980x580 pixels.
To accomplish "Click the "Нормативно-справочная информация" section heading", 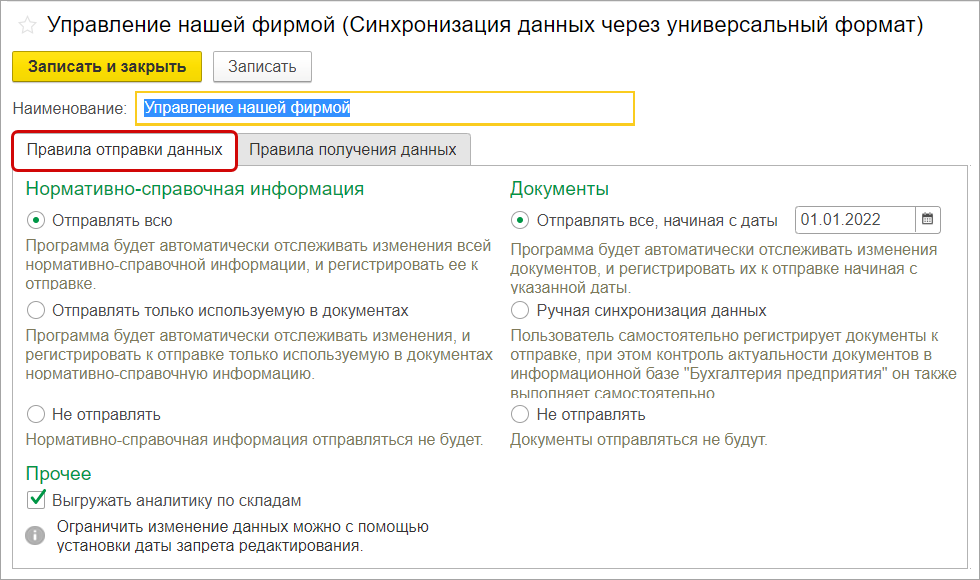I will [x=195, y=188].
